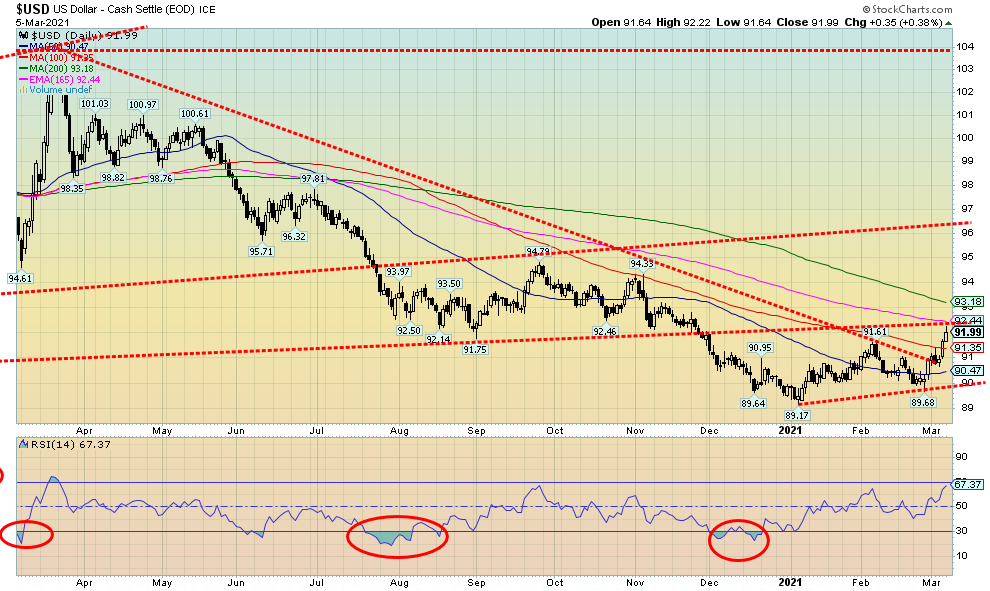Viewport: 990px width, 591px height.
Task: Click the blue MA(50) legend line marker
Action: 23,47
